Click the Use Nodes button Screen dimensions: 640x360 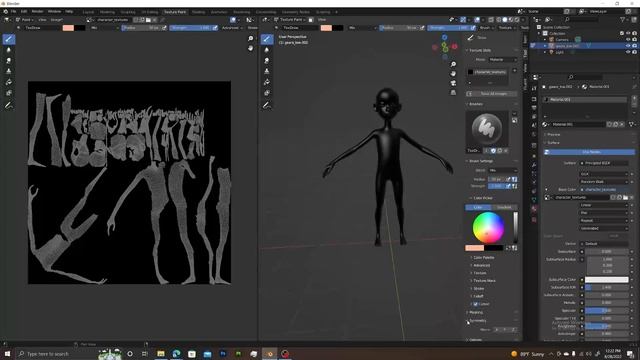589,152
